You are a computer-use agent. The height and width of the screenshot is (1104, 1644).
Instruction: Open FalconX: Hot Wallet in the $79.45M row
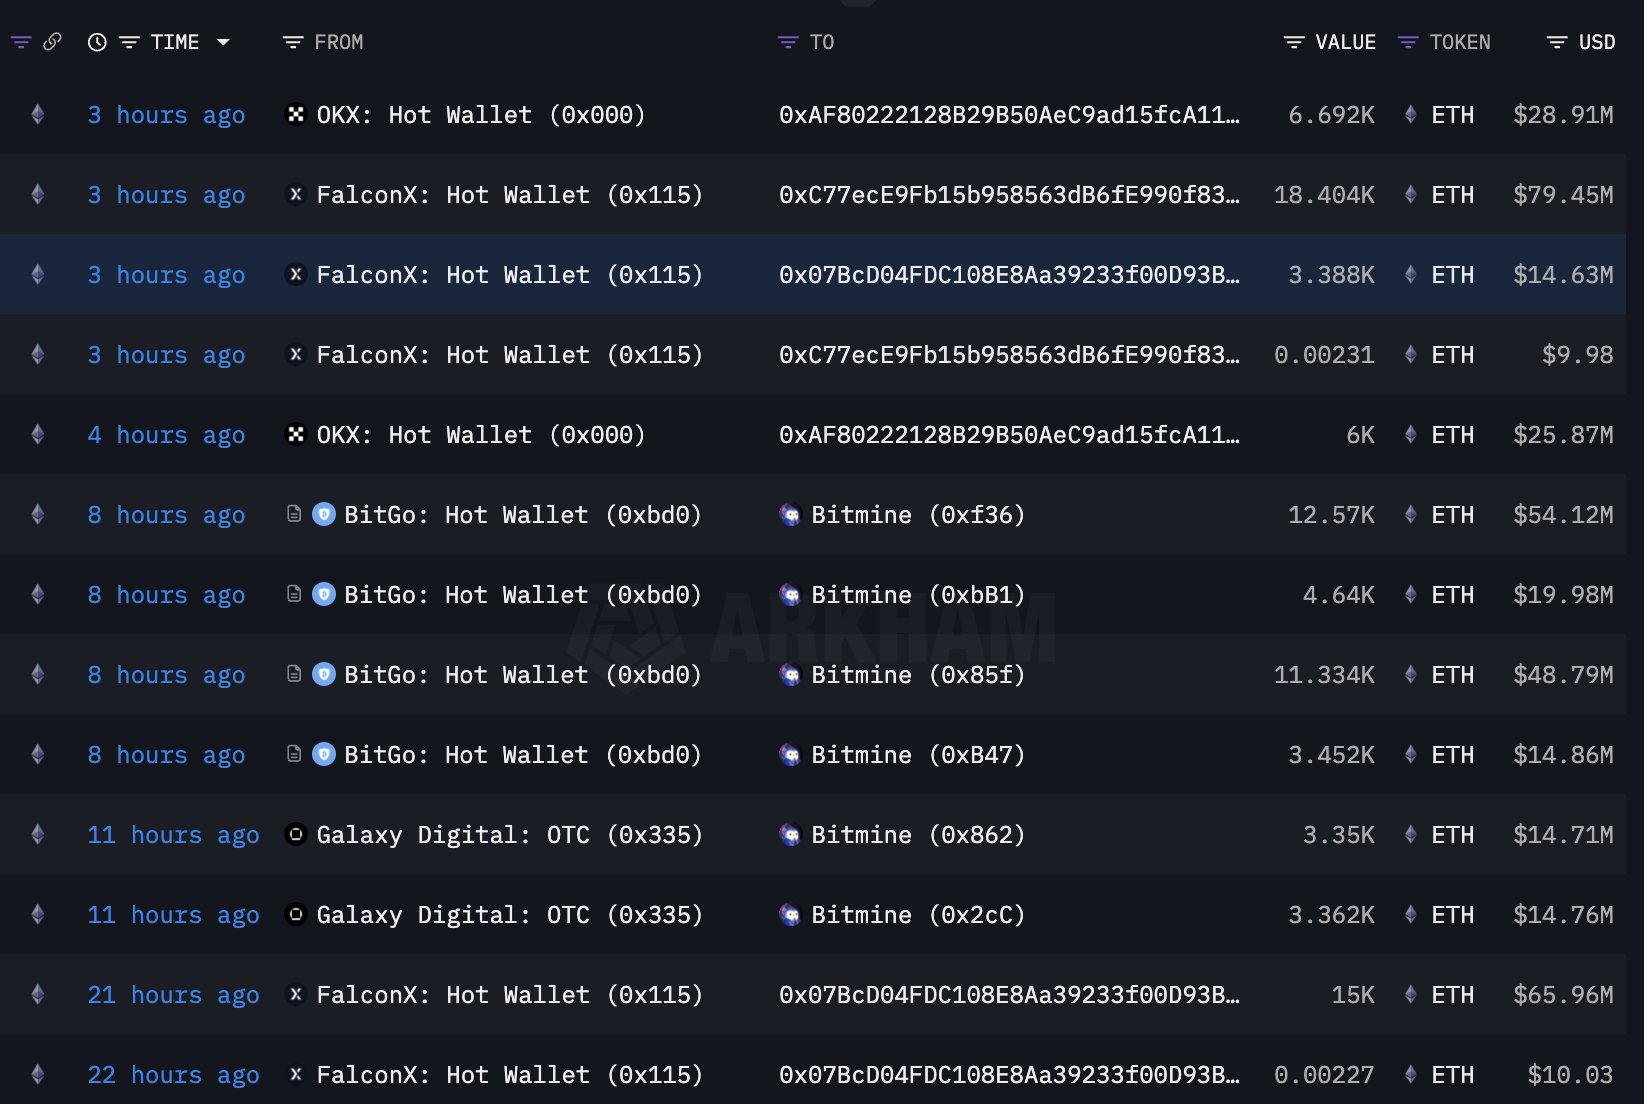[x=509, y=195]
